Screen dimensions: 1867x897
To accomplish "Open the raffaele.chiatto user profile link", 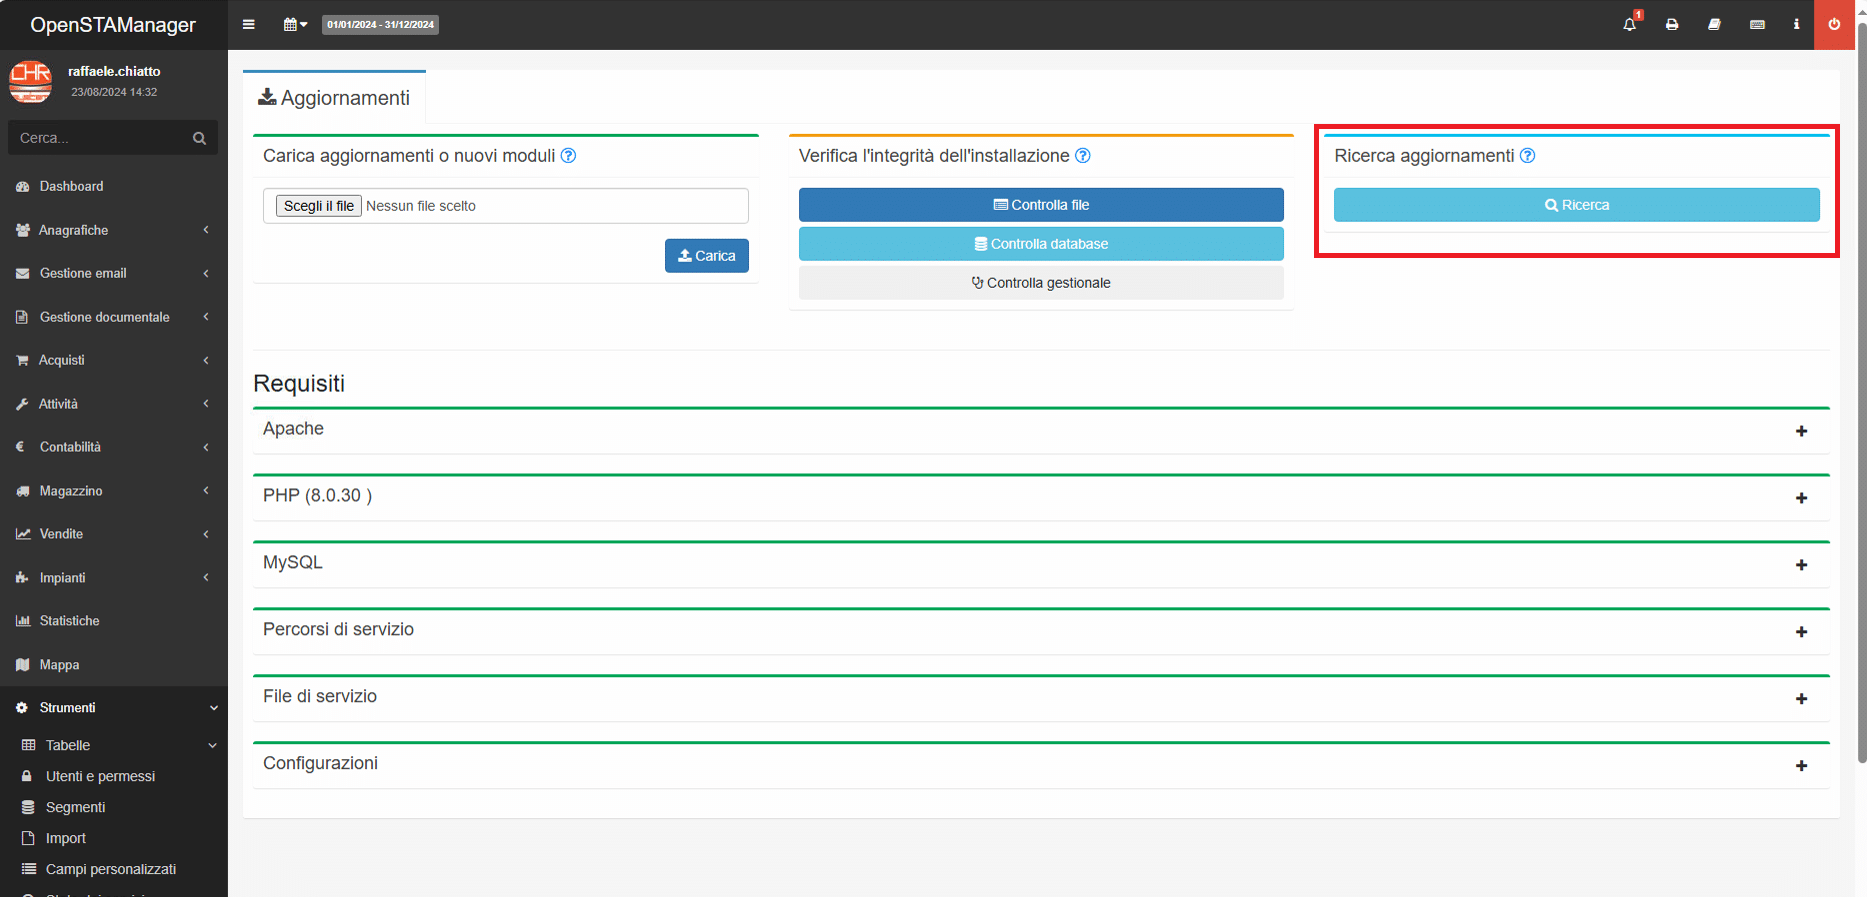I will pyautogui.click(x=114, y=72).
